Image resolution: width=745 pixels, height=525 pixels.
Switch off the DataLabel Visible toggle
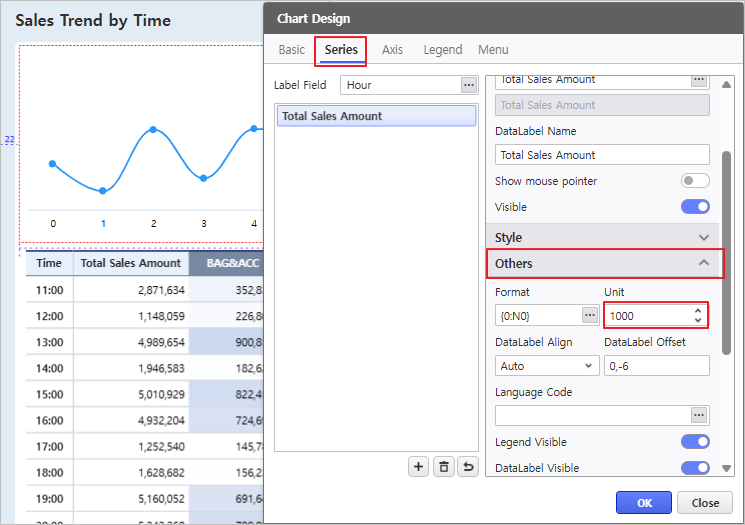[695, 468]
